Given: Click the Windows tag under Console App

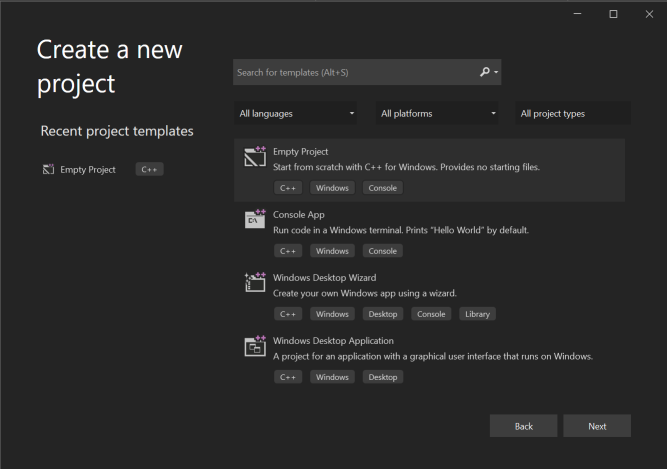Looking at the screenshot, I should pyautogui.click(x=332, y=251).
